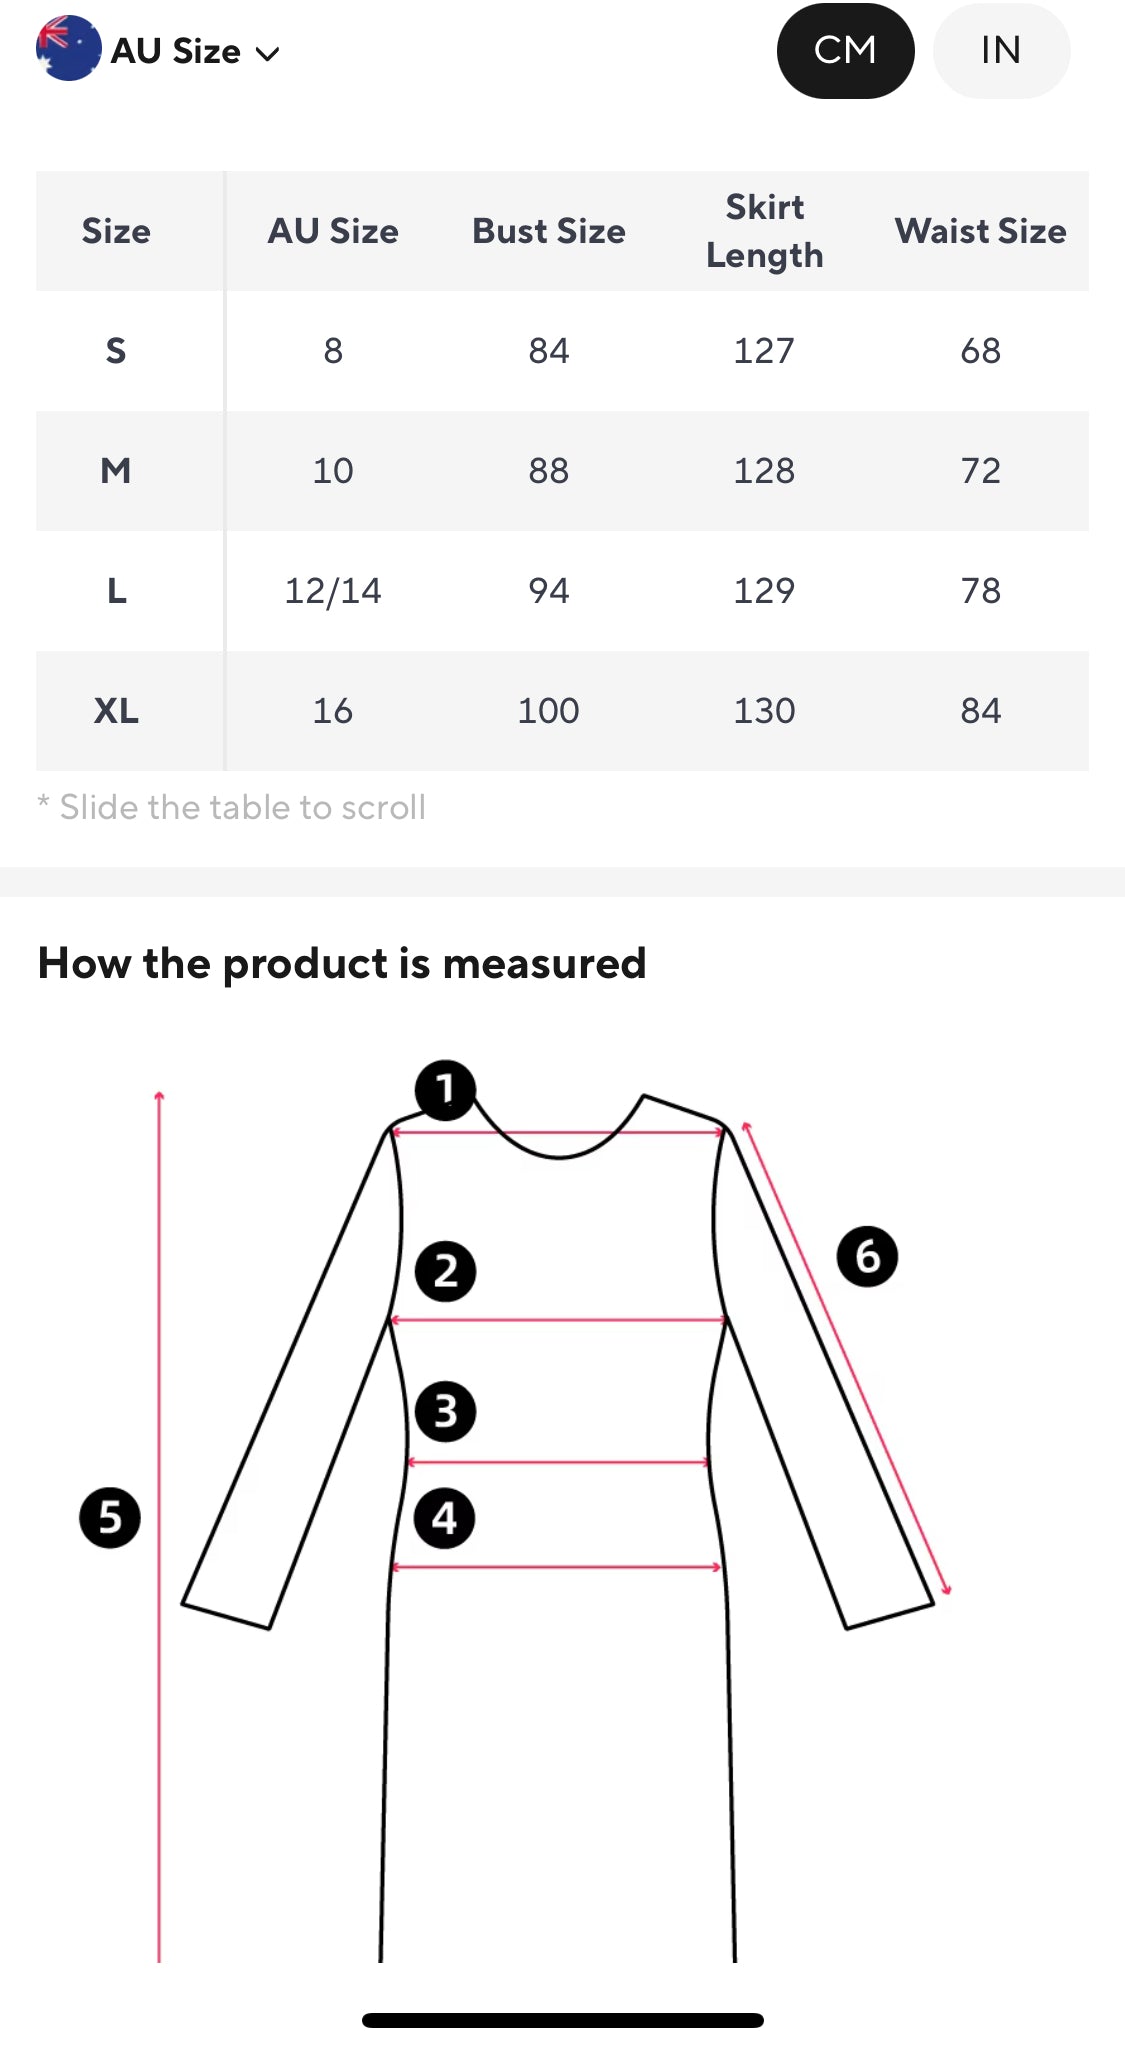
Task: Tap measurement marker number 6
Action: point(867,1257)
